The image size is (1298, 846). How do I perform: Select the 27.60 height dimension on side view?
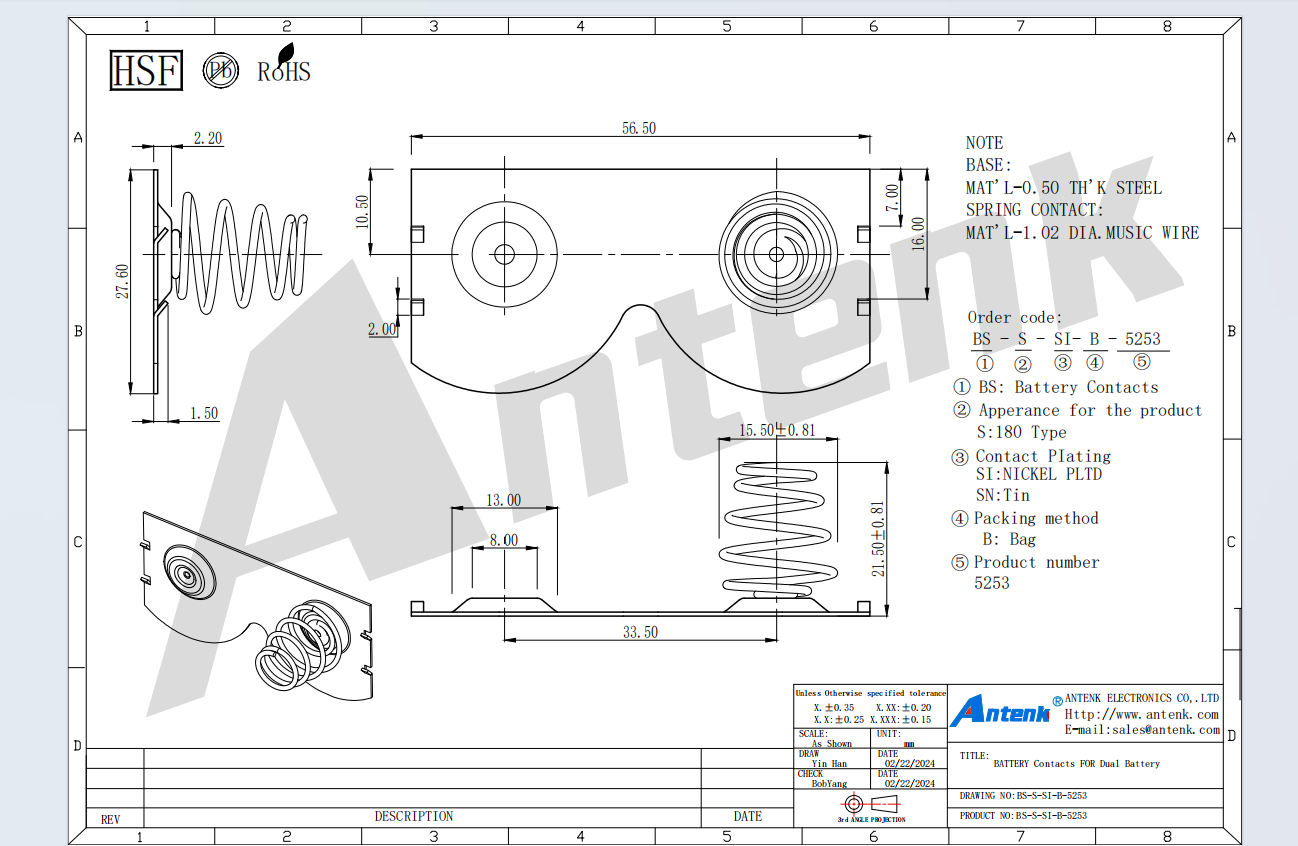click(x=122, y=281)
